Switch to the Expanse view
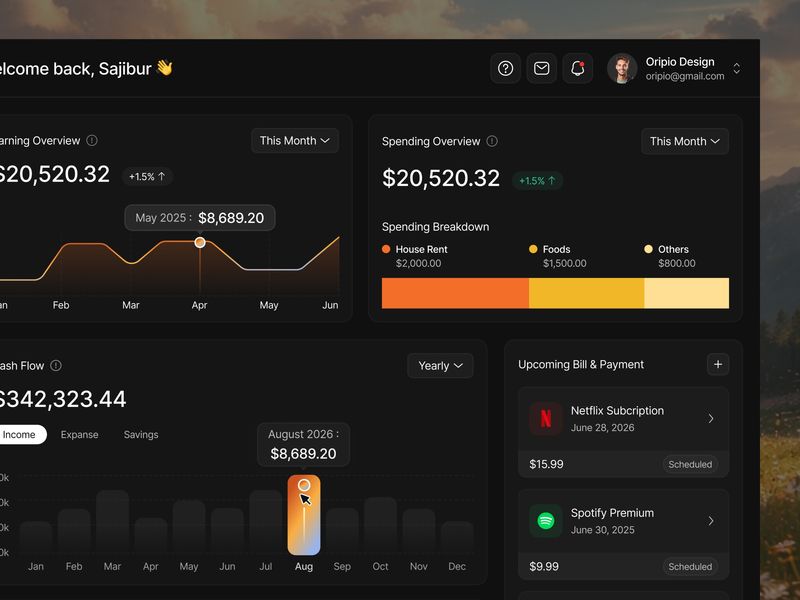Image resolution: width=800 pixels, height=600 pixels. [x=79, y=434]
